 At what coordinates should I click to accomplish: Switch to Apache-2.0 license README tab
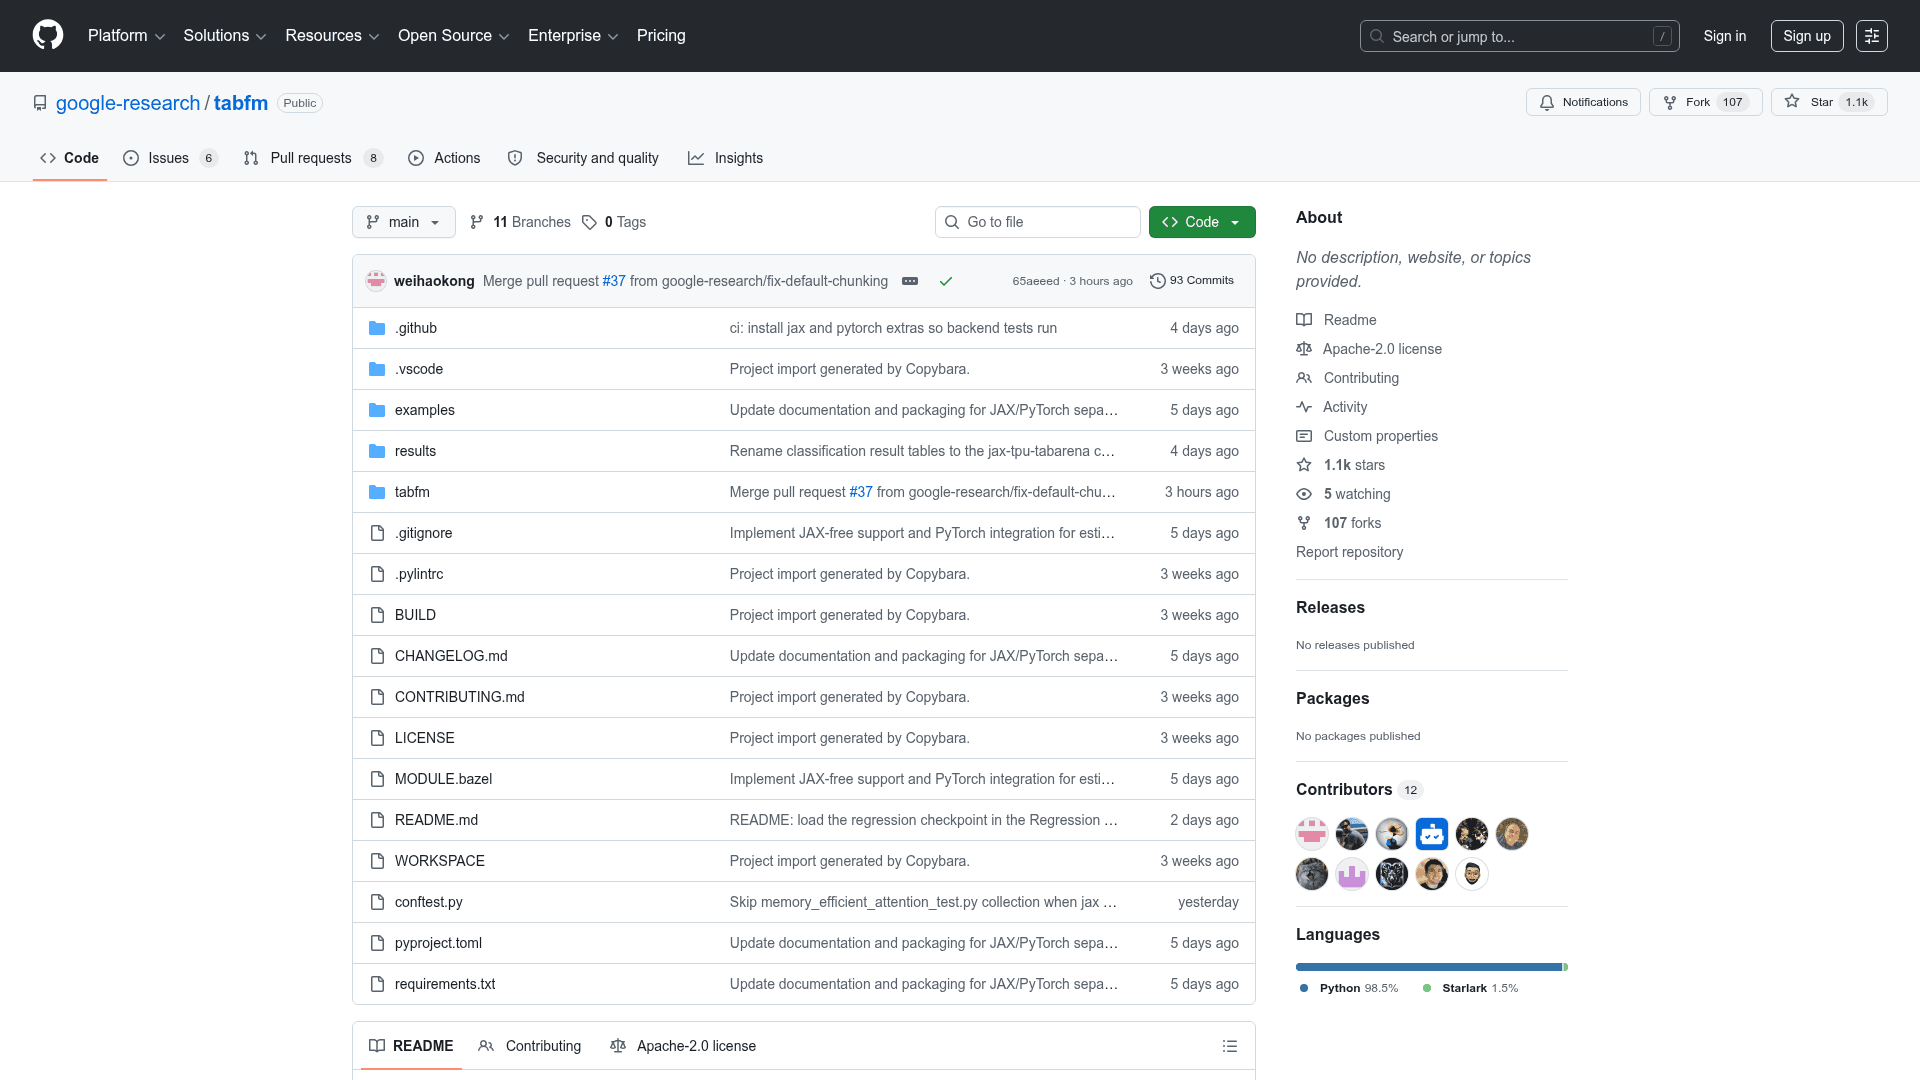pyautogui.click(x=683, y=1046)
